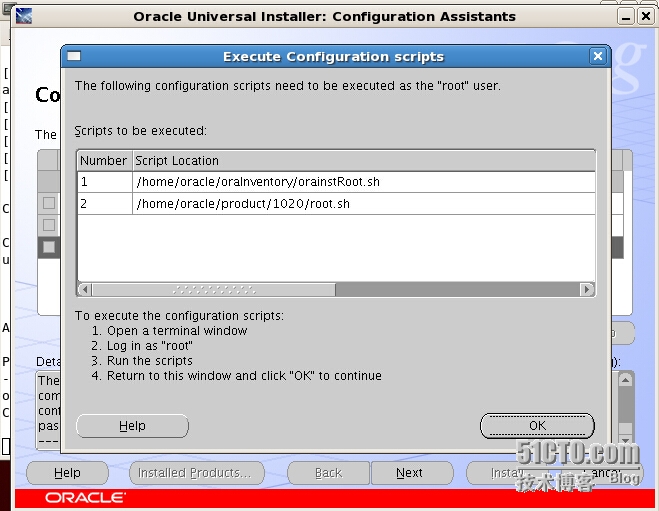The image size is (659, 511).
Task: Open the dialog window menu icon
Action: coord(74,56)
